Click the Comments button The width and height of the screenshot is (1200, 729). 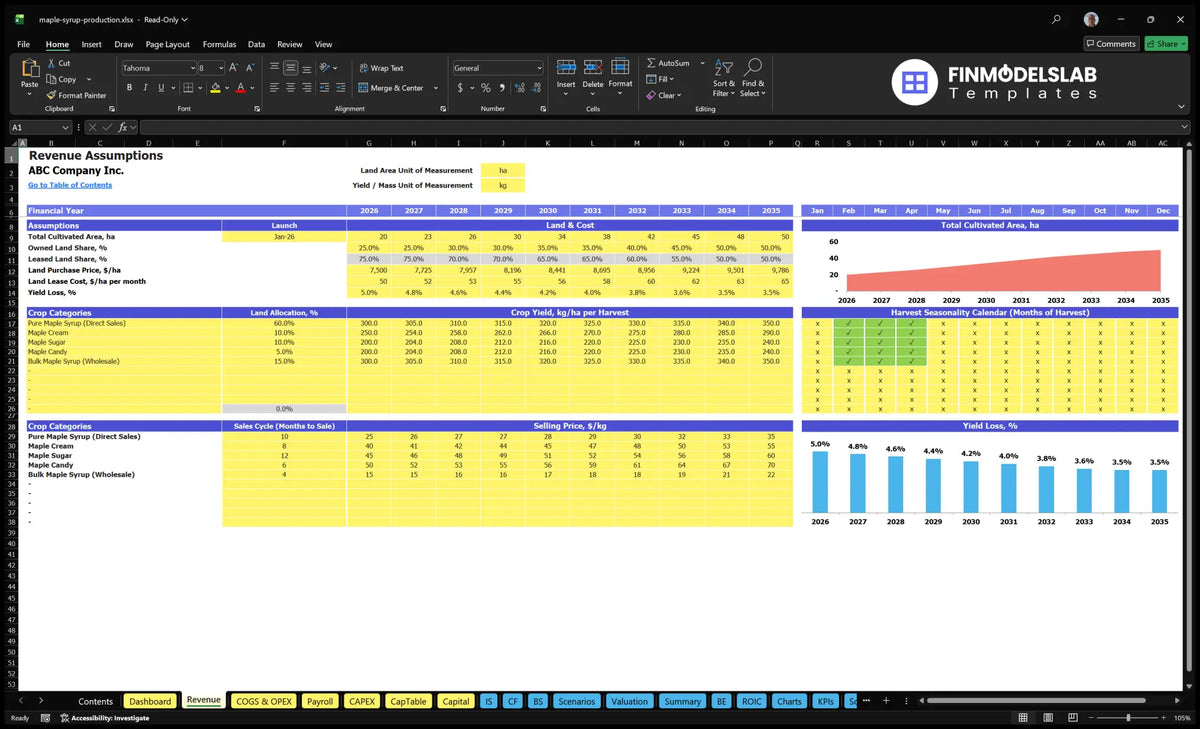click(1111, 44)
